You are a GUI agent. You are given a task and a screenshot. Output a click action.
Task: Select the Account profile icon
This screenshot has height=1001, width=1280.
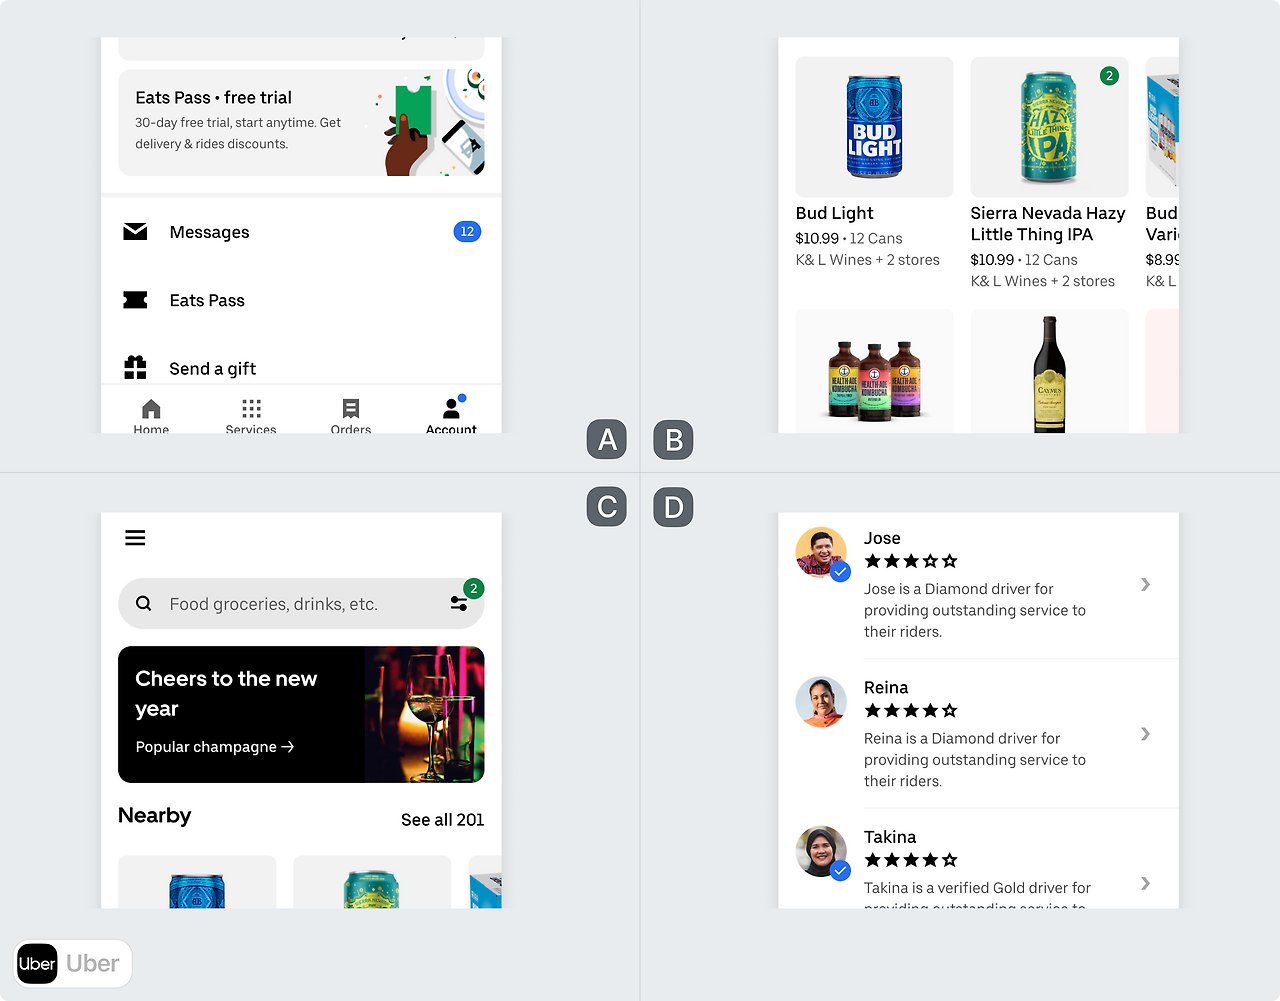(452, 408)
